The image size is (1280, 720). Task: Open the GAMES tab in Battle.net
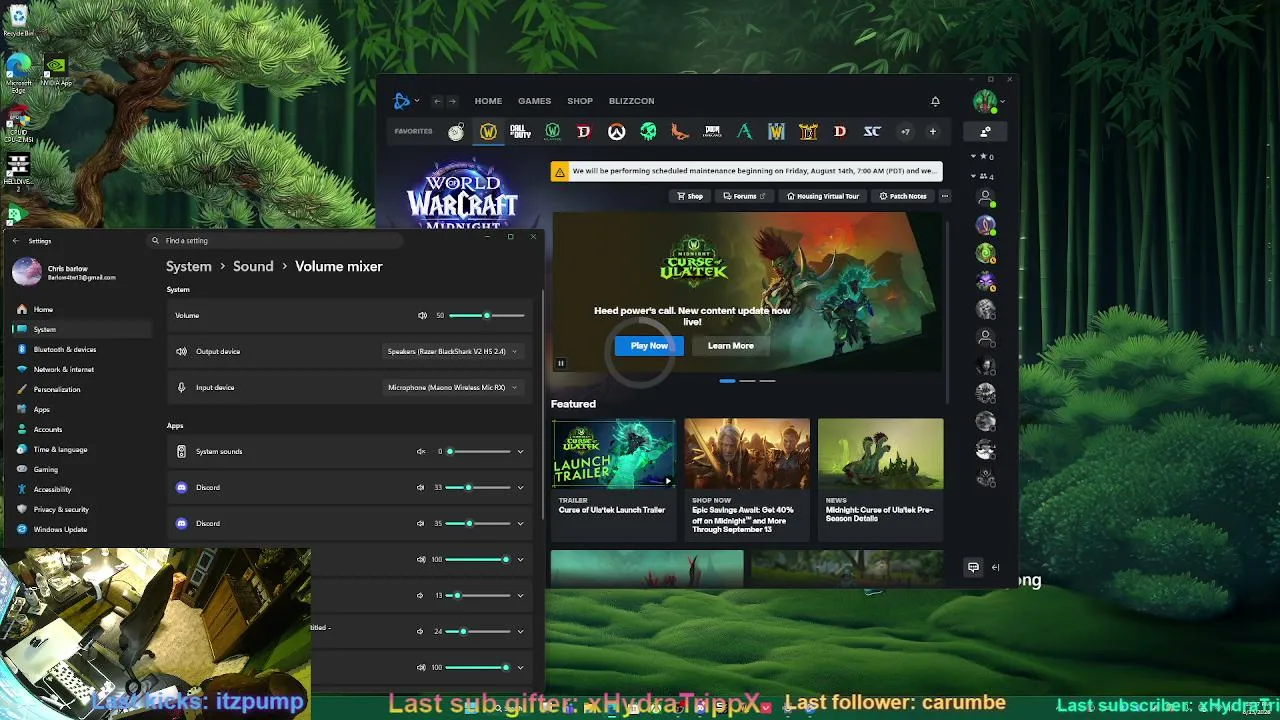(534, 101)
